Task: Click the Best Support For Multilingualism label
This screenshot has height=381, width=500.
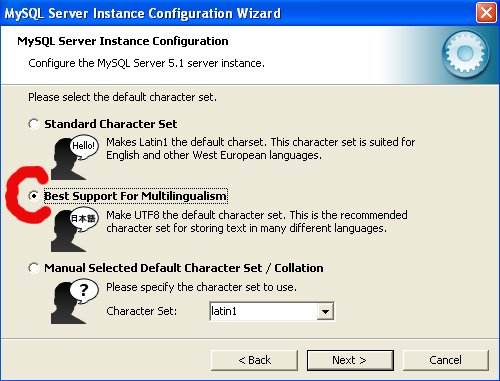Action: point(136,196)
